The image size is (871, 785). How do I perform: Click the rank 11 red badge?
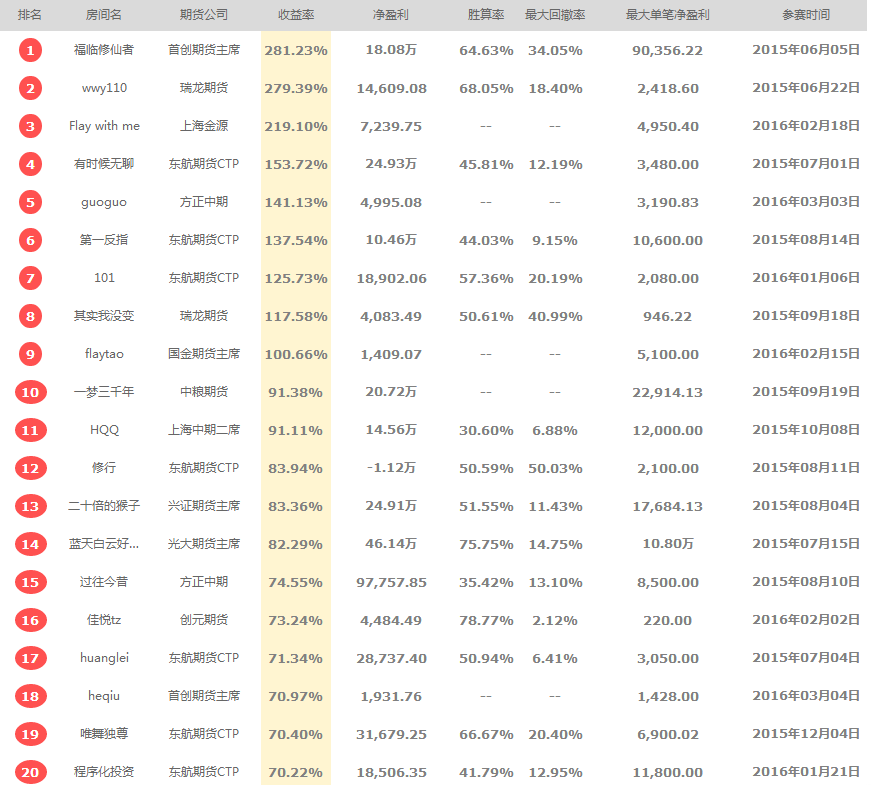click(x=30, y=430)
